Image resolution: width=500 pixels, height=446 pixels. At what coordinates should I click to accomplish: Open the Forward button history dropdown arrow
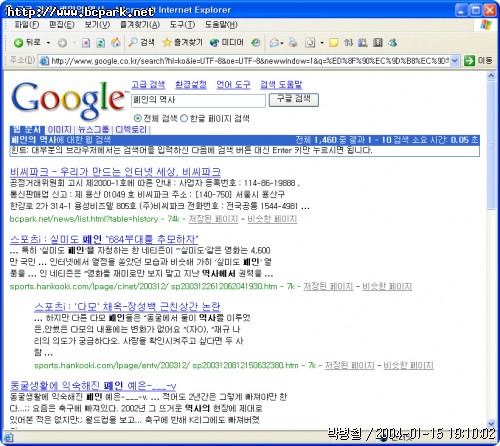coord(74,43)
